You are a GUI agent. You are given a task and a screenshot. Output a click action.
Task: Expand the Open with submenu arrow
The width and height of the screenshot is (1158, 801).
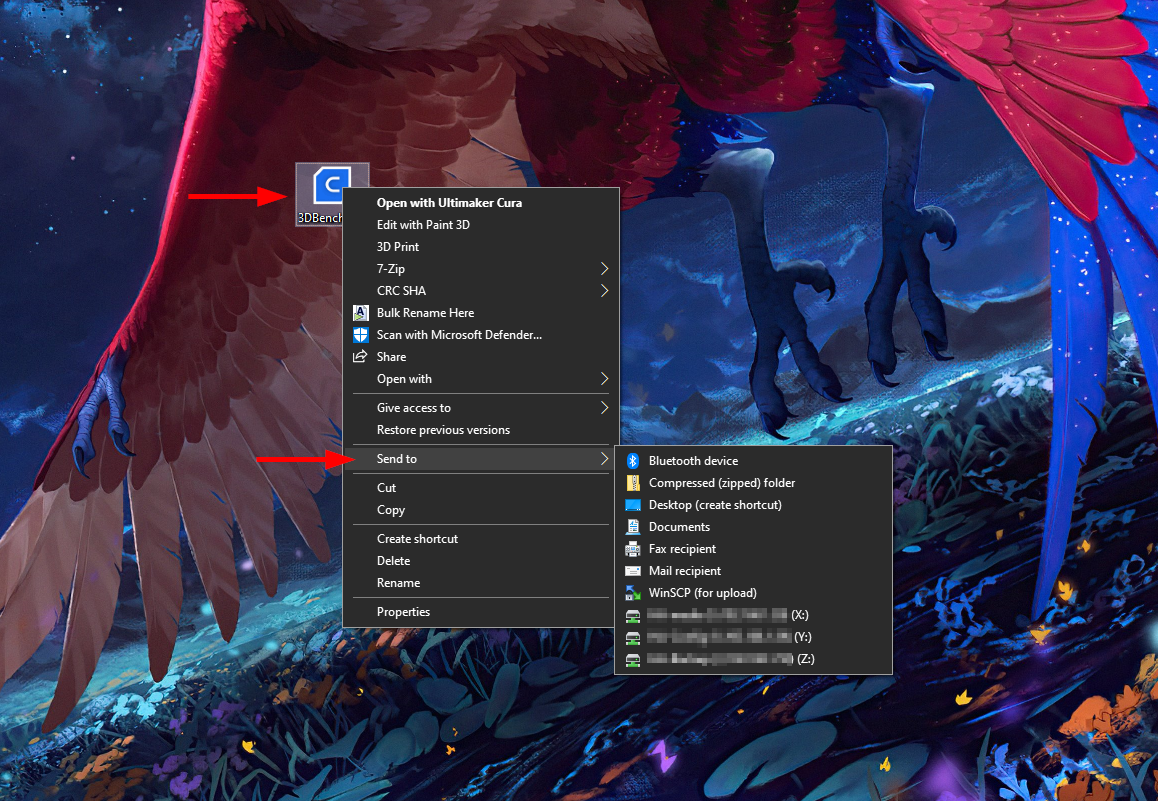[604, 379]
